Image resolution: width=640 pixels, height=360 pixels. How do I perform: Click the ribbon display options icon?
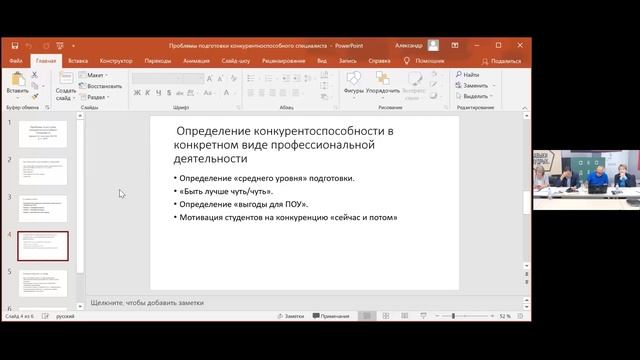(455, 45)
